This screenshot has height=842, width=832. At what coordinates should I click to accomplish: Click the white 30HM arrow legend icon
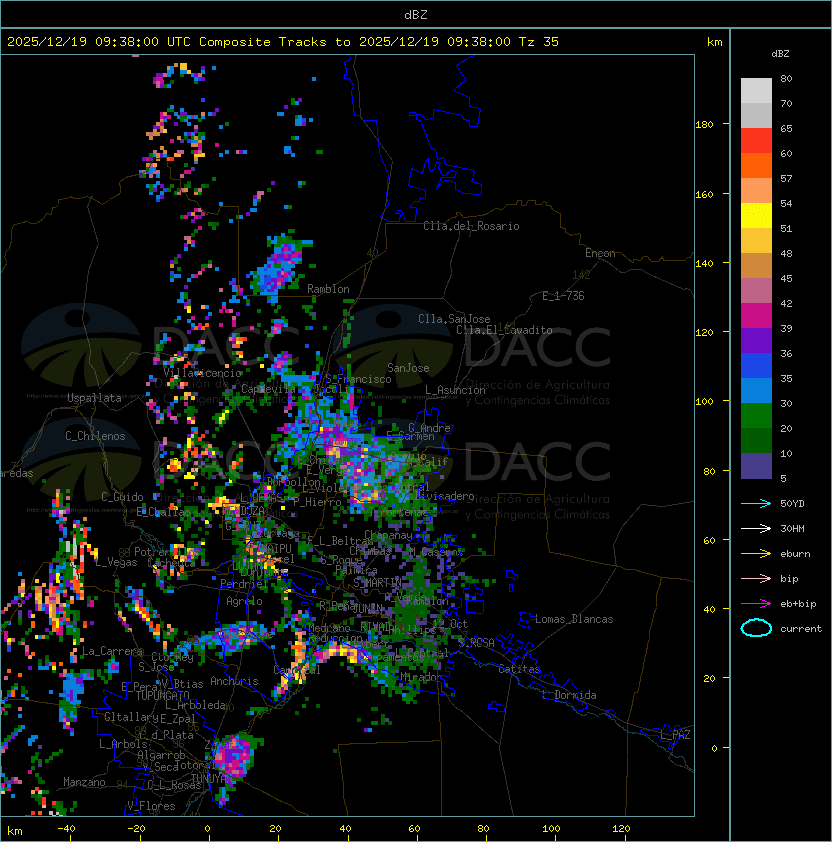(756, 528)
